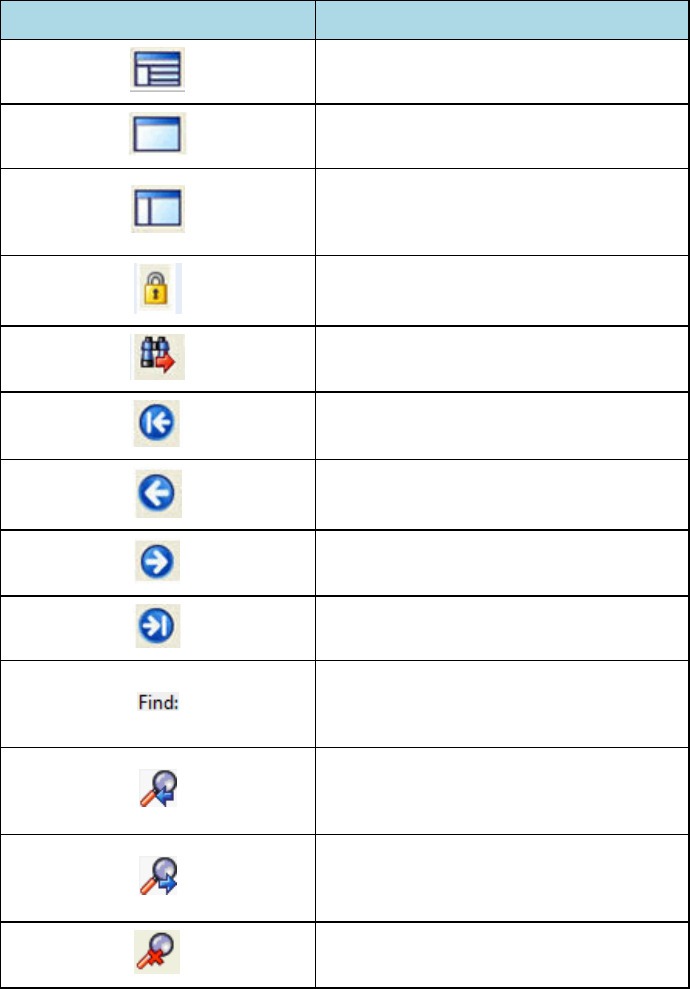Click empty cell next to binoculars icon
This screenshot has width=690, height=989.
(502, 359)
